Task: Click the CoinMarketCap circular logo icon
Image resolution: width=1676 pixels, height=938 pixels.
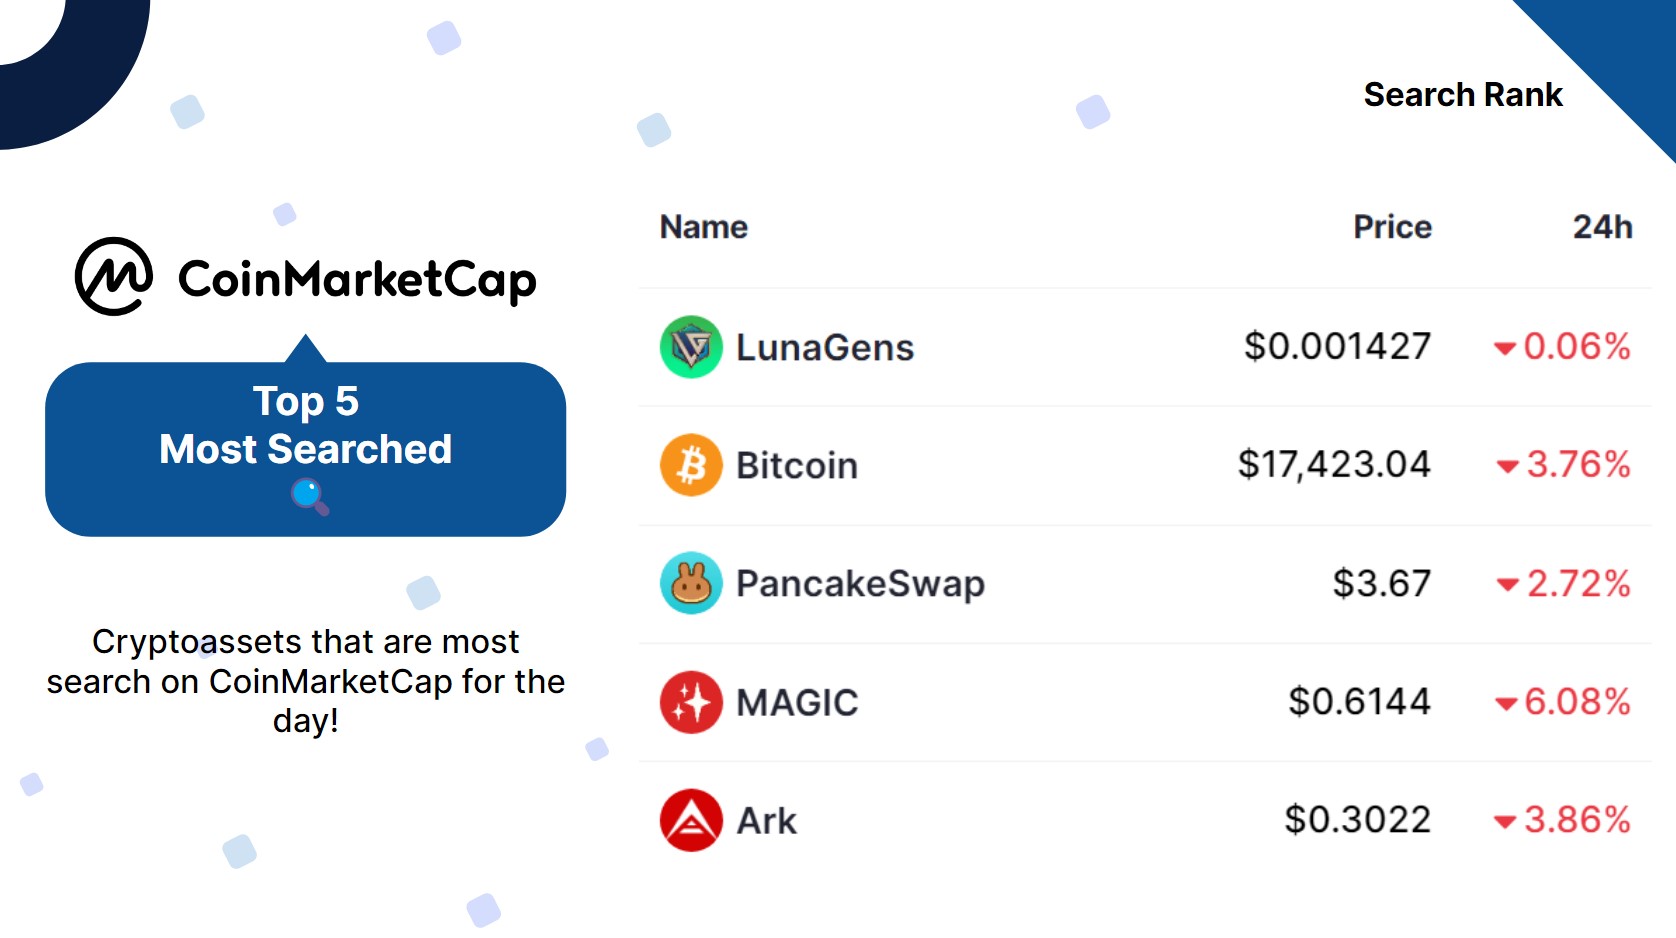Action: point(114,277)
